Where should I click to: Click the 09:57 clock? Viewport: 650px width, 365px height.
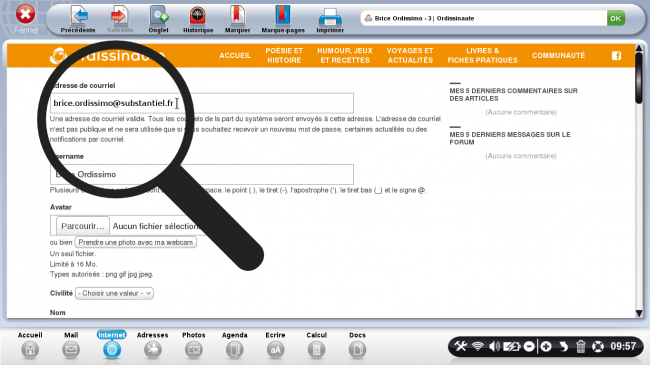pos(623,346)
